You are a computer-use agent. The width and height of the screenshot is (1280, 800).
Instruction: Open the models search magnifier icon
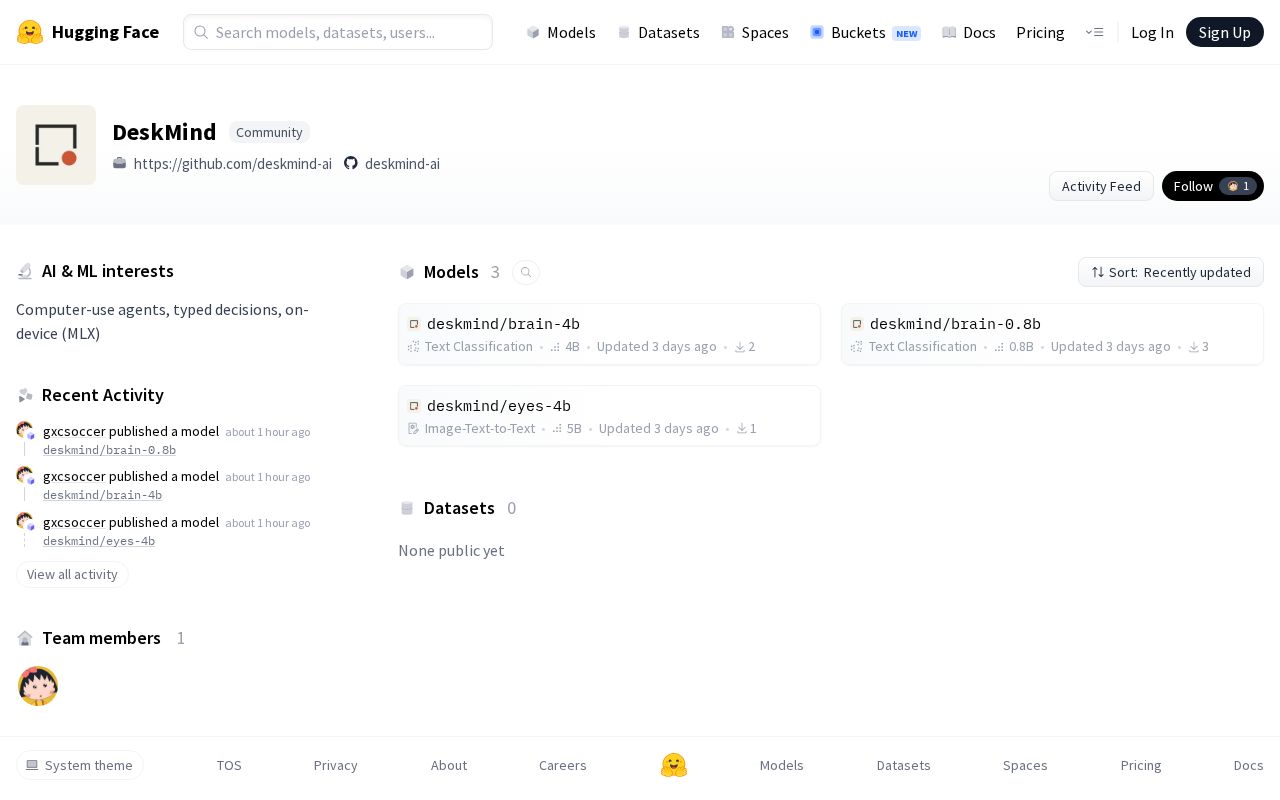[526, 272]
